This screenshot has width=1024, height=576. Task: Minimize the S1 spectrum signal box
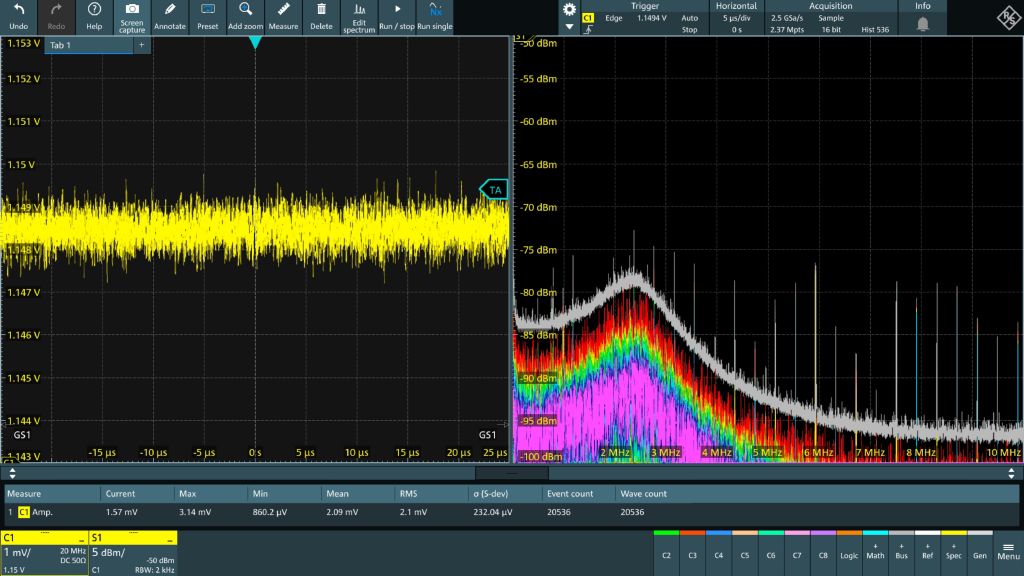click(170, 539)
